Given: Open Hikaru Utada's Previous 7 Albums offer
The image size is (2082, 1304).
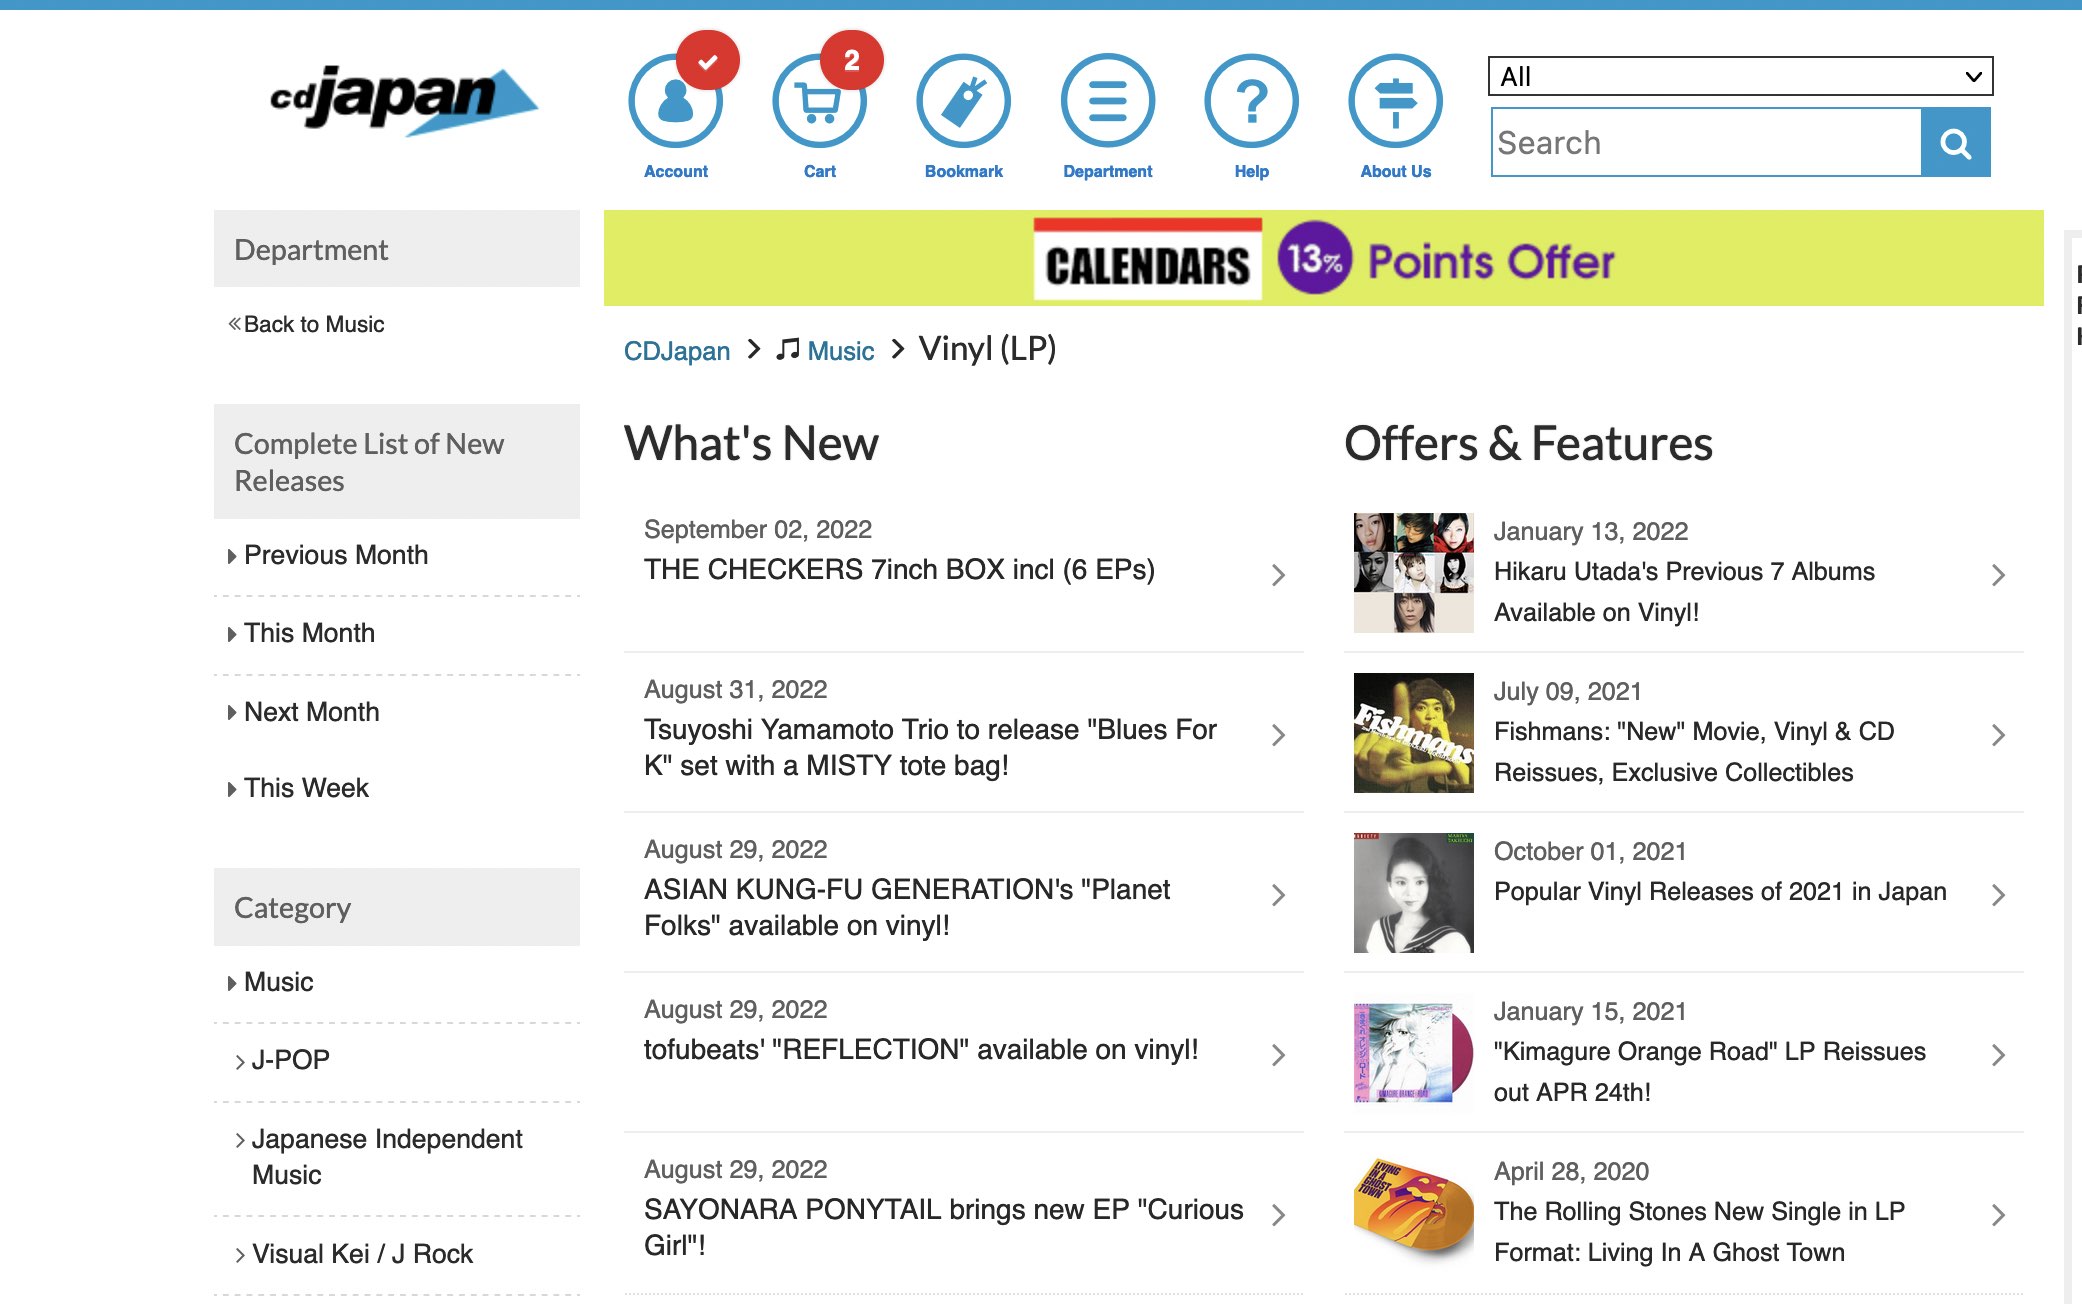Looking at the screenshot, I should click(1684, 591).
